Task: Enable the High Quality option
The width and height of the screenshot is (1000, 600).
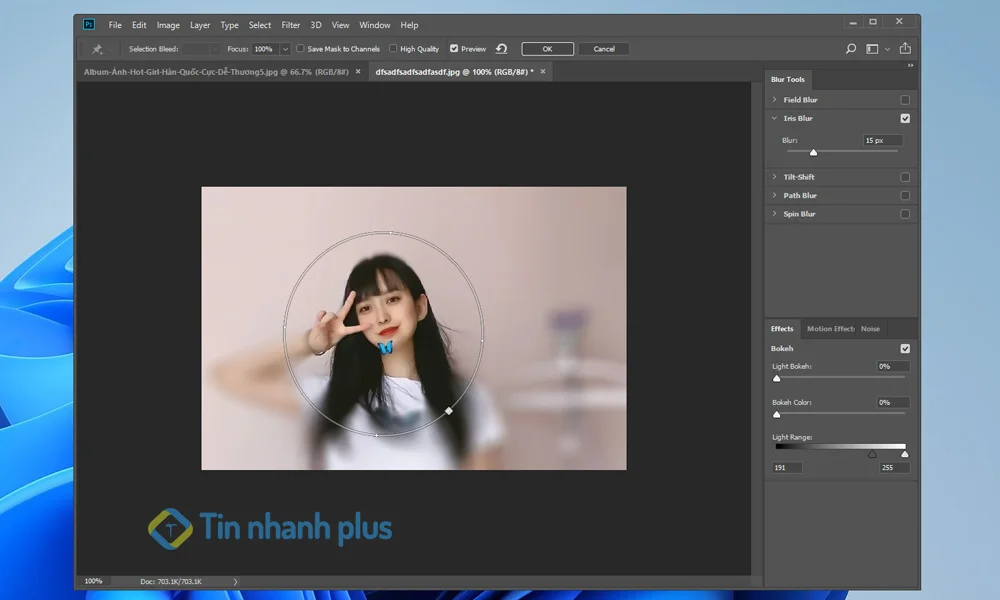Action: [x=394, y=48]
